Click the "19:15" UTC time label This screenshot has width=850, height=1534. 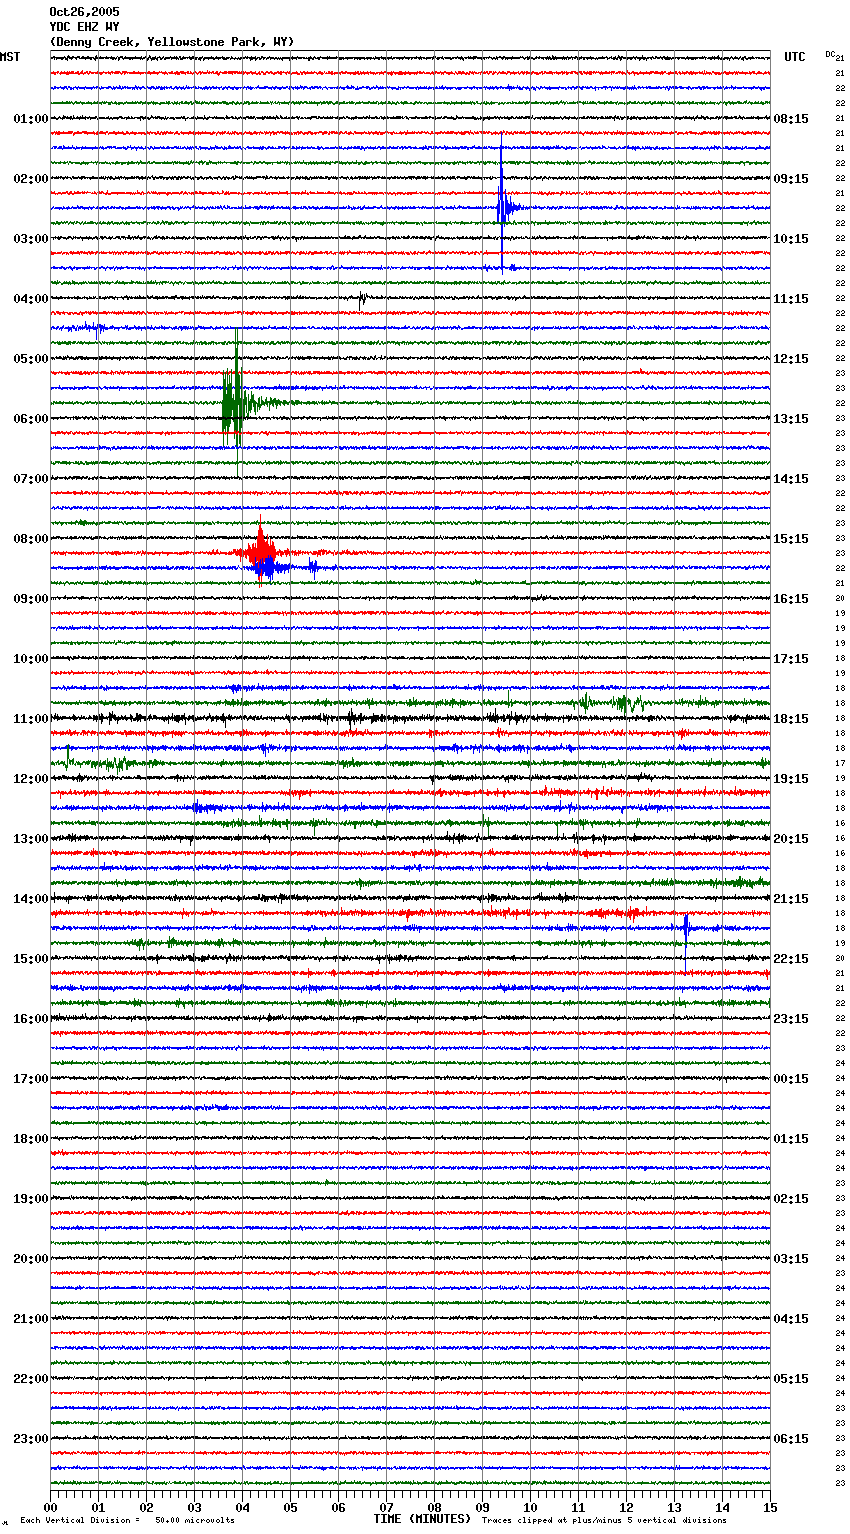coord(791,779)
